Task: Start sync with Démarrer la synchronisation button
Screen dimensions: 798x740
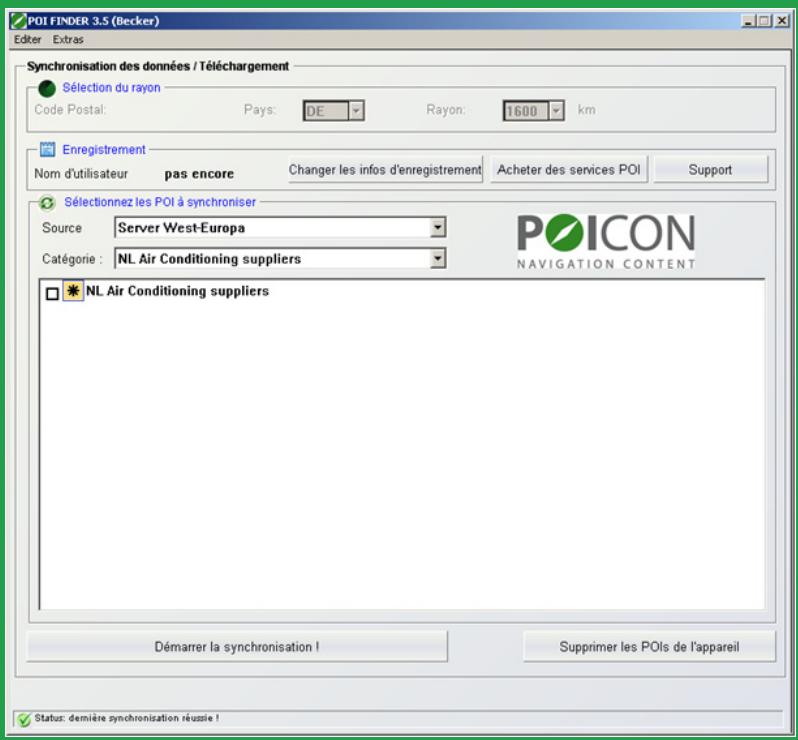Action: [x=237, y=646]
